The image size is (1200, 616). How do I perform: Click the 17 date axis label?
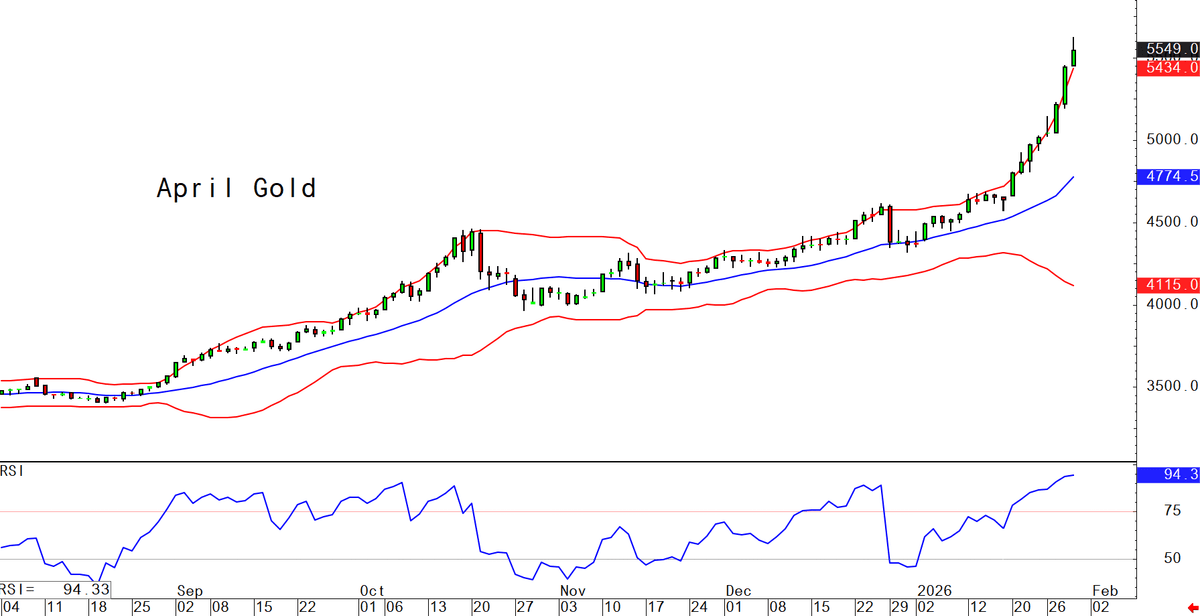655,607
